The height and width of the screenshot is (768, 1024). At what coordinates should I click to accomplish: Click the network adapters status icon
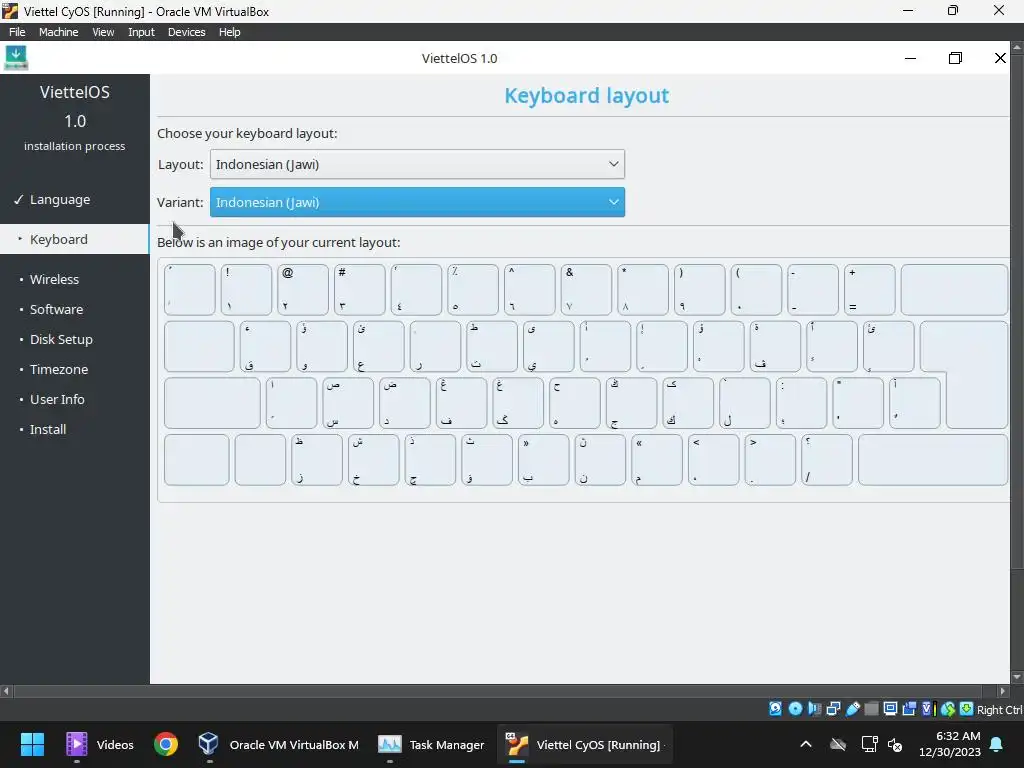coord(833,709)
